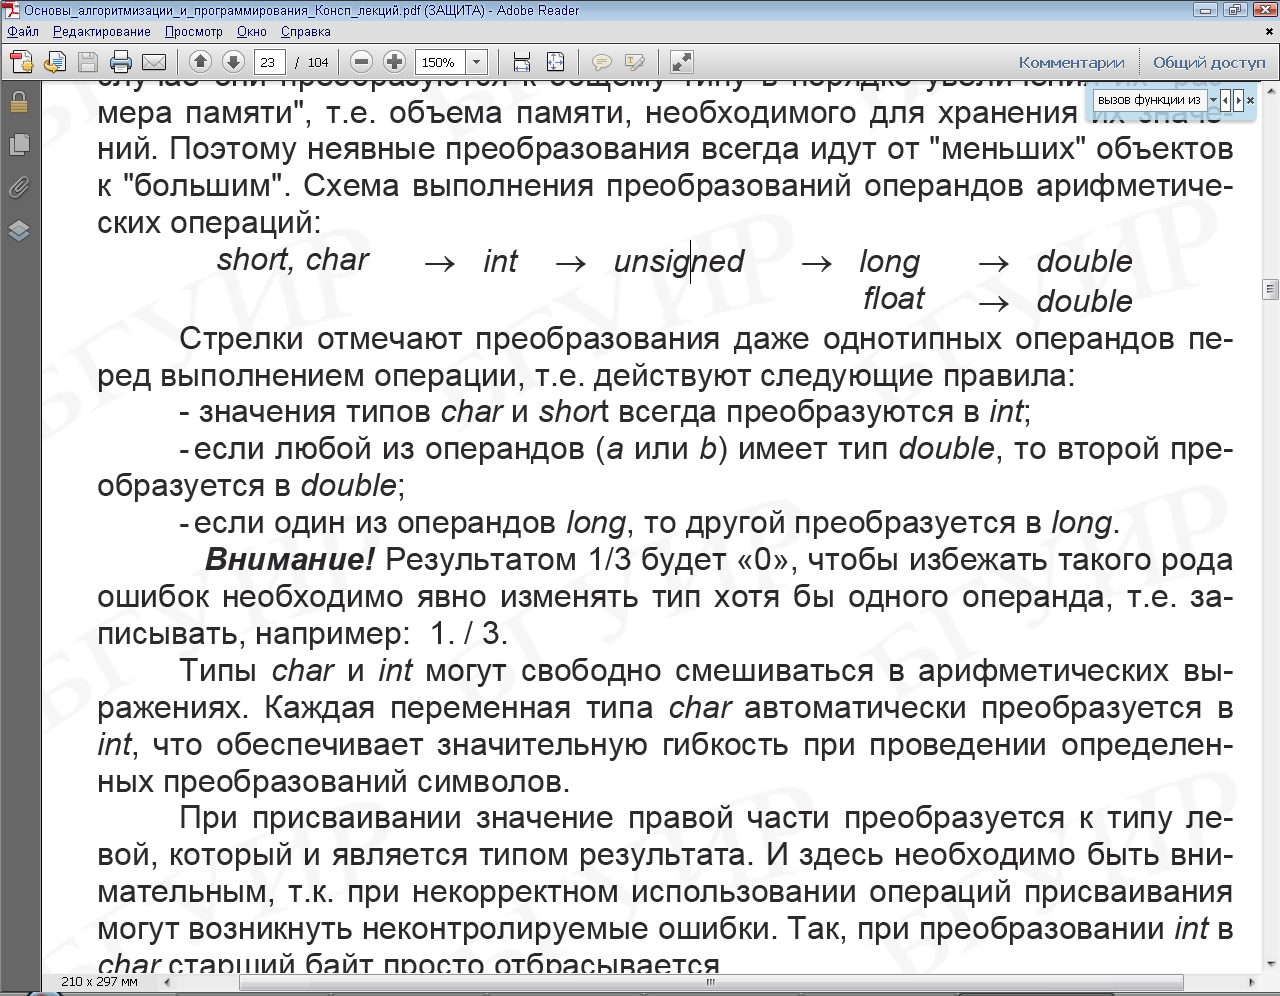
Task: Find next match with right arrow
Action: [x=1238, y=100]
